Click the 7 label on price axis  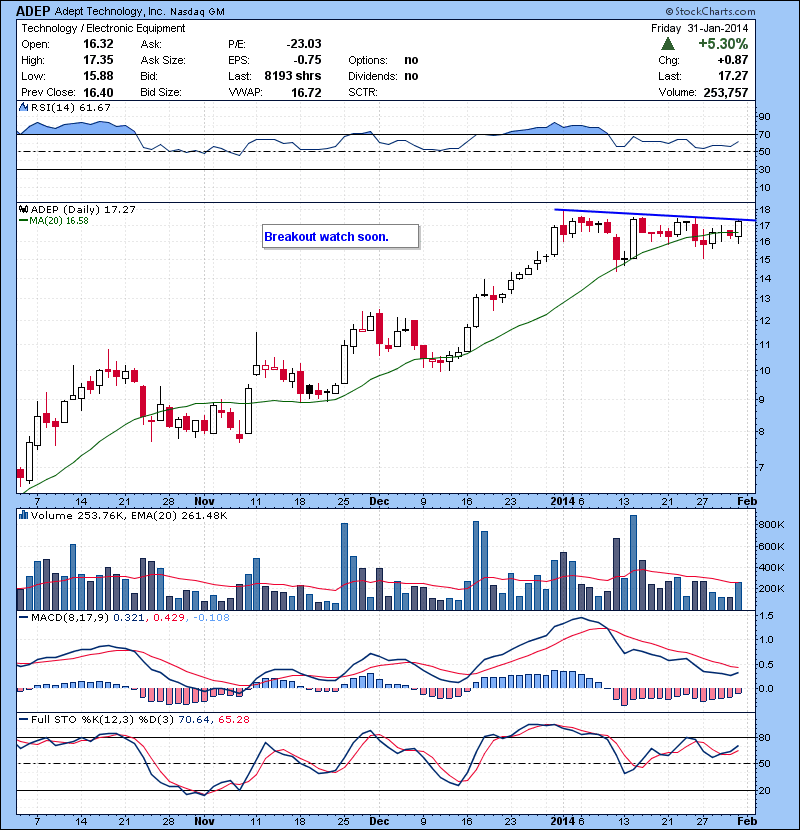[762, 467]
